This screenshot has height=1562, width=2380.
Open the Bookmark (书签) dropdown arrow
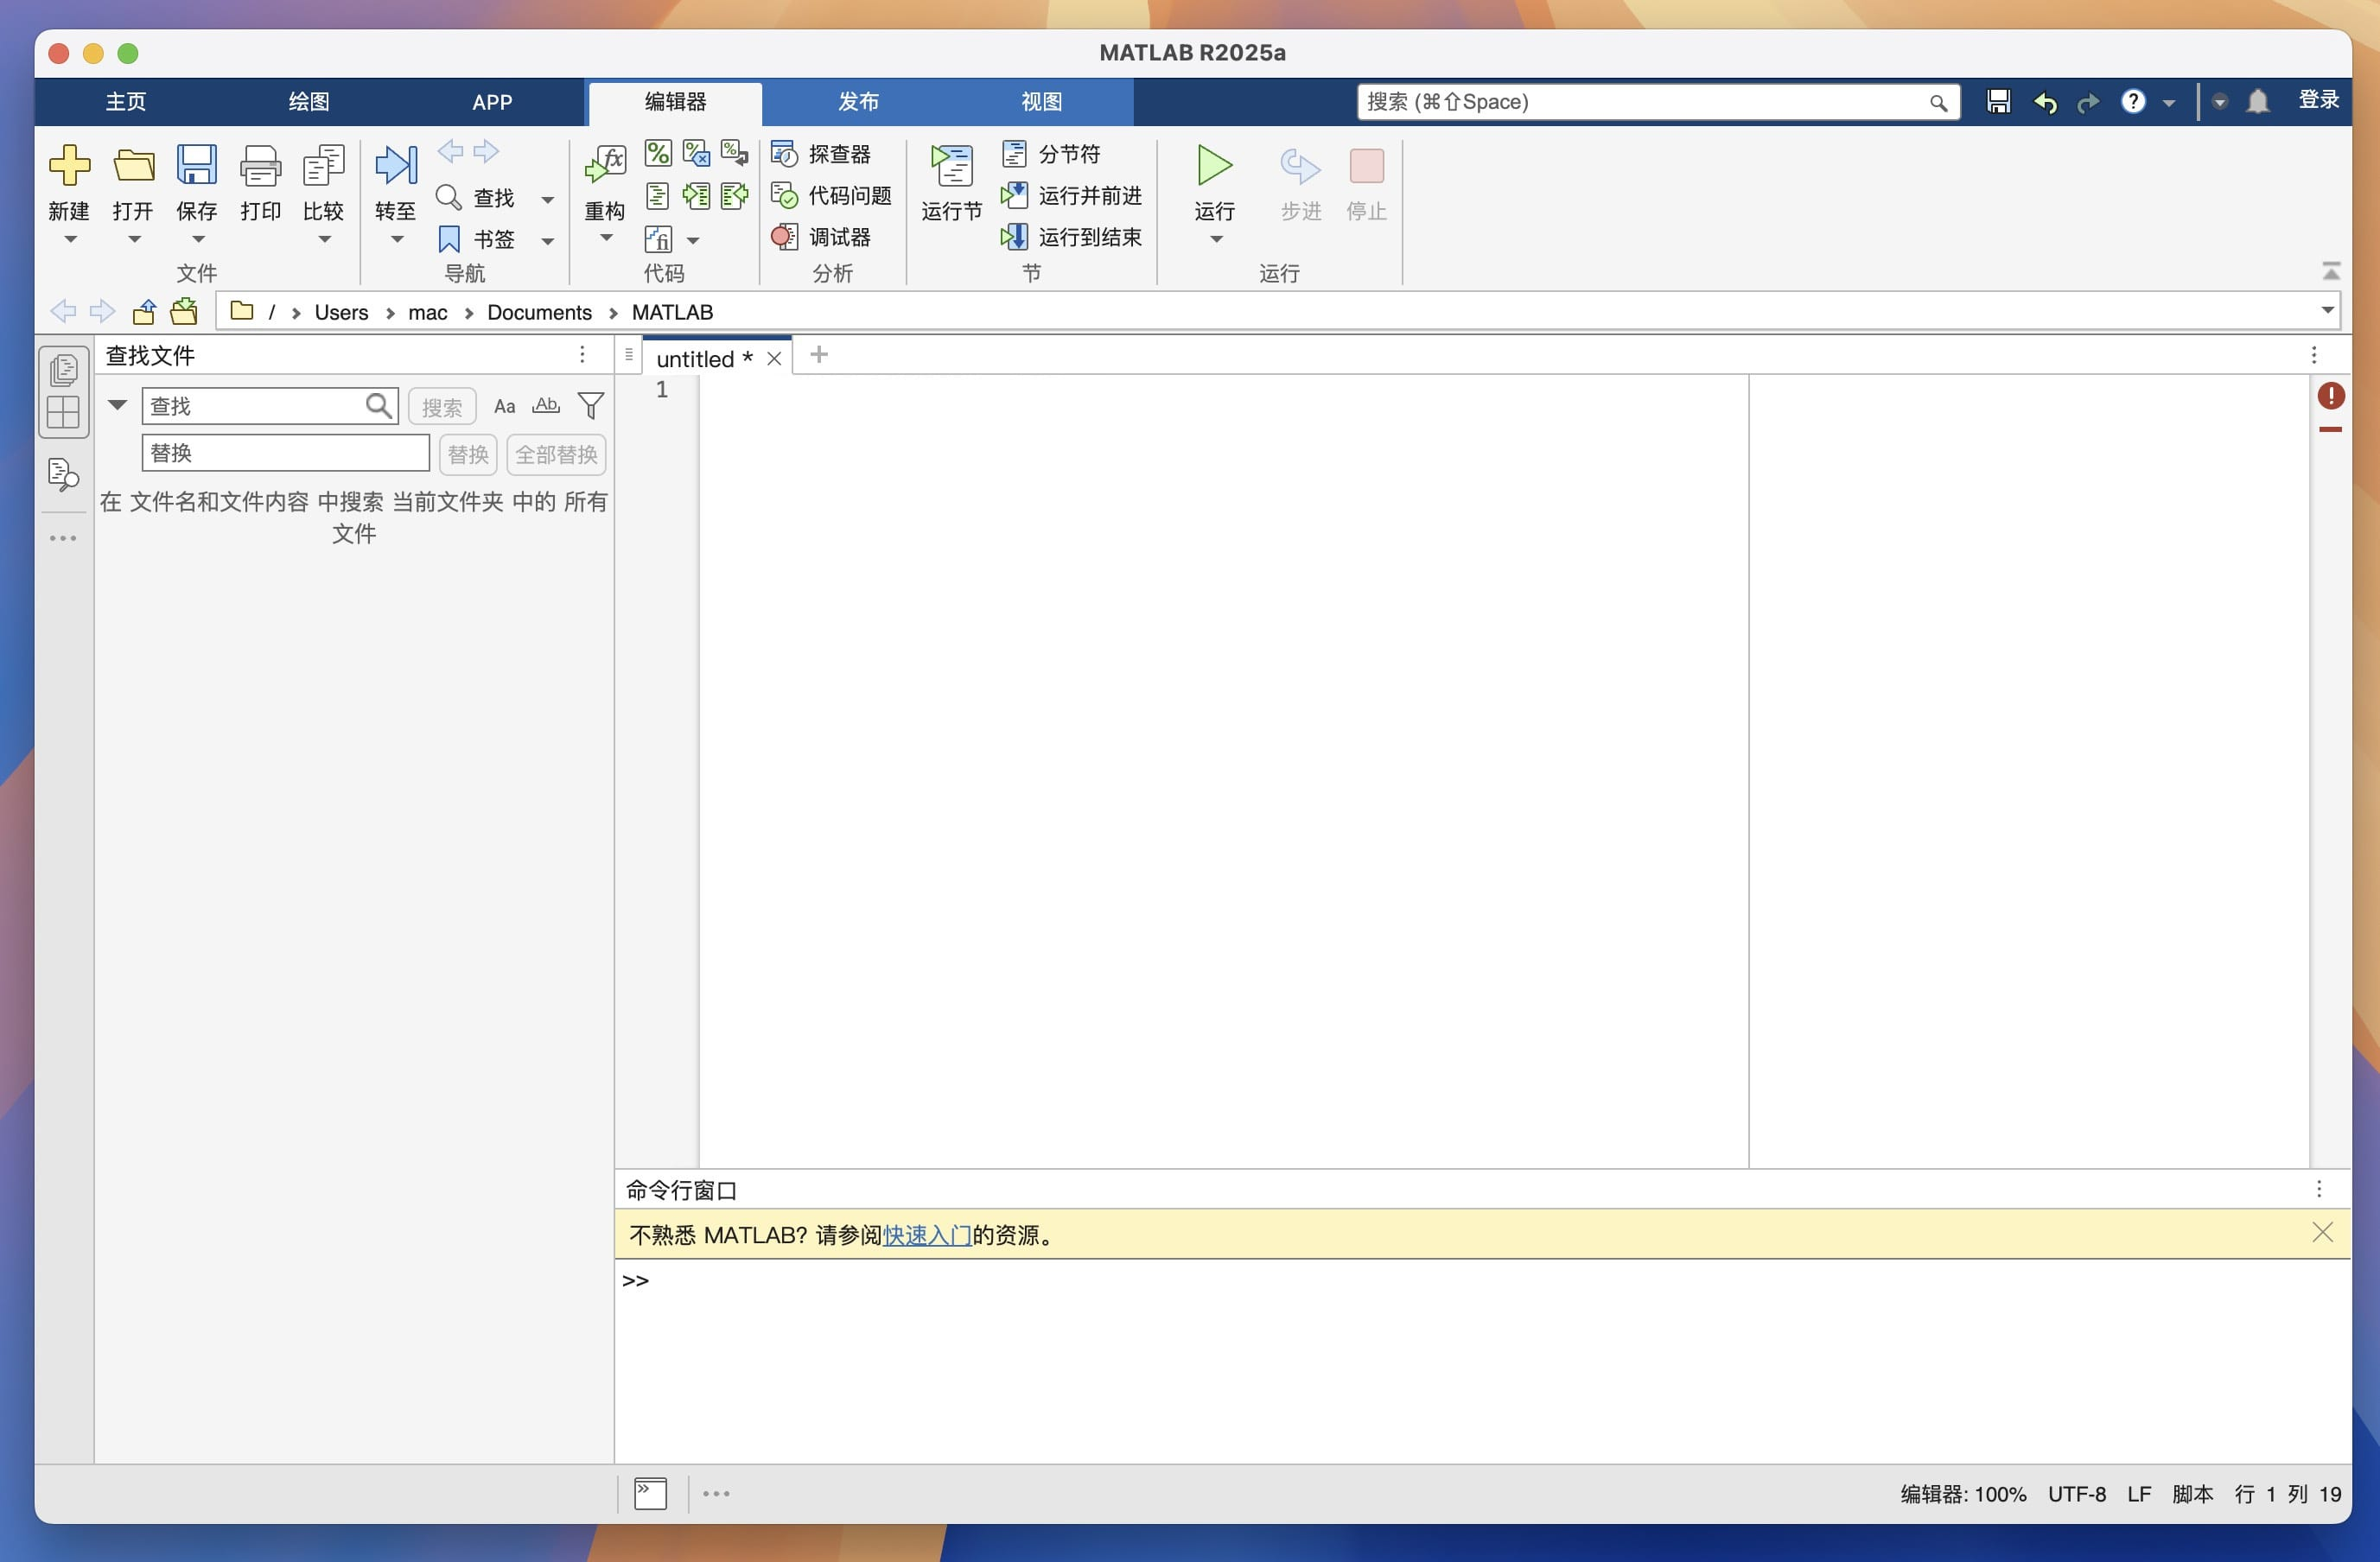coord(547,241)
